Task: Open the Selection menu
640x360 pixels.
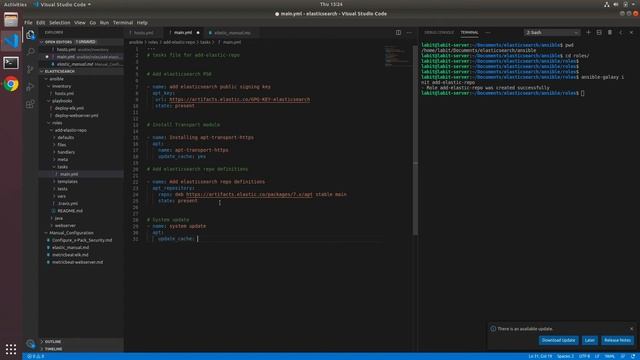Action: coord(60,22)
